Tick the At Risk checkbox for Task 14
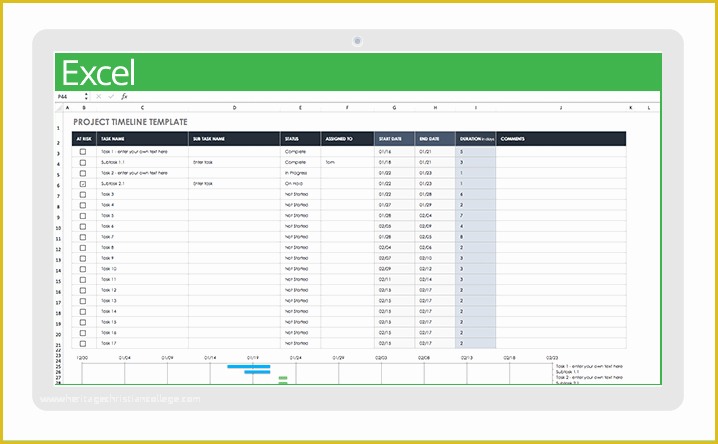Image resolution: width=718 pixels, height=444 pixels. [83, 312]
